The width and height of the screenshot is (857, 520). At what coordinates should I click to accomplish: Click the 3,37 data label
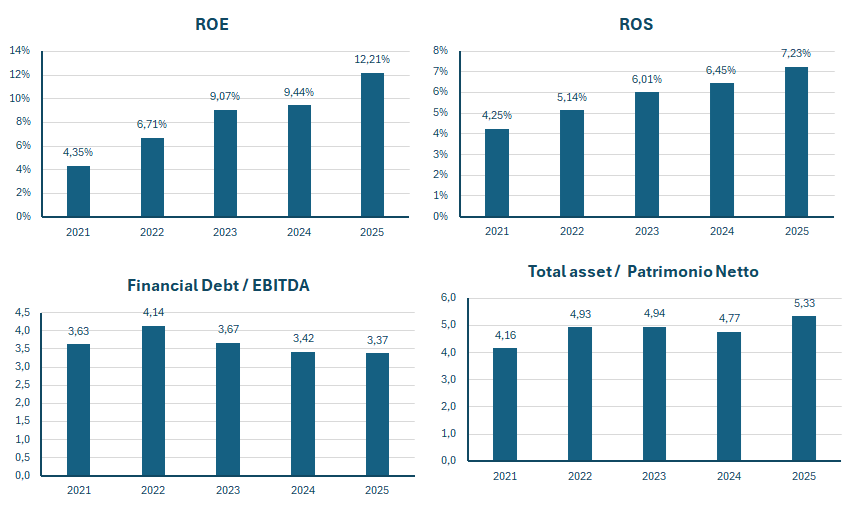(x=377, y=340)
